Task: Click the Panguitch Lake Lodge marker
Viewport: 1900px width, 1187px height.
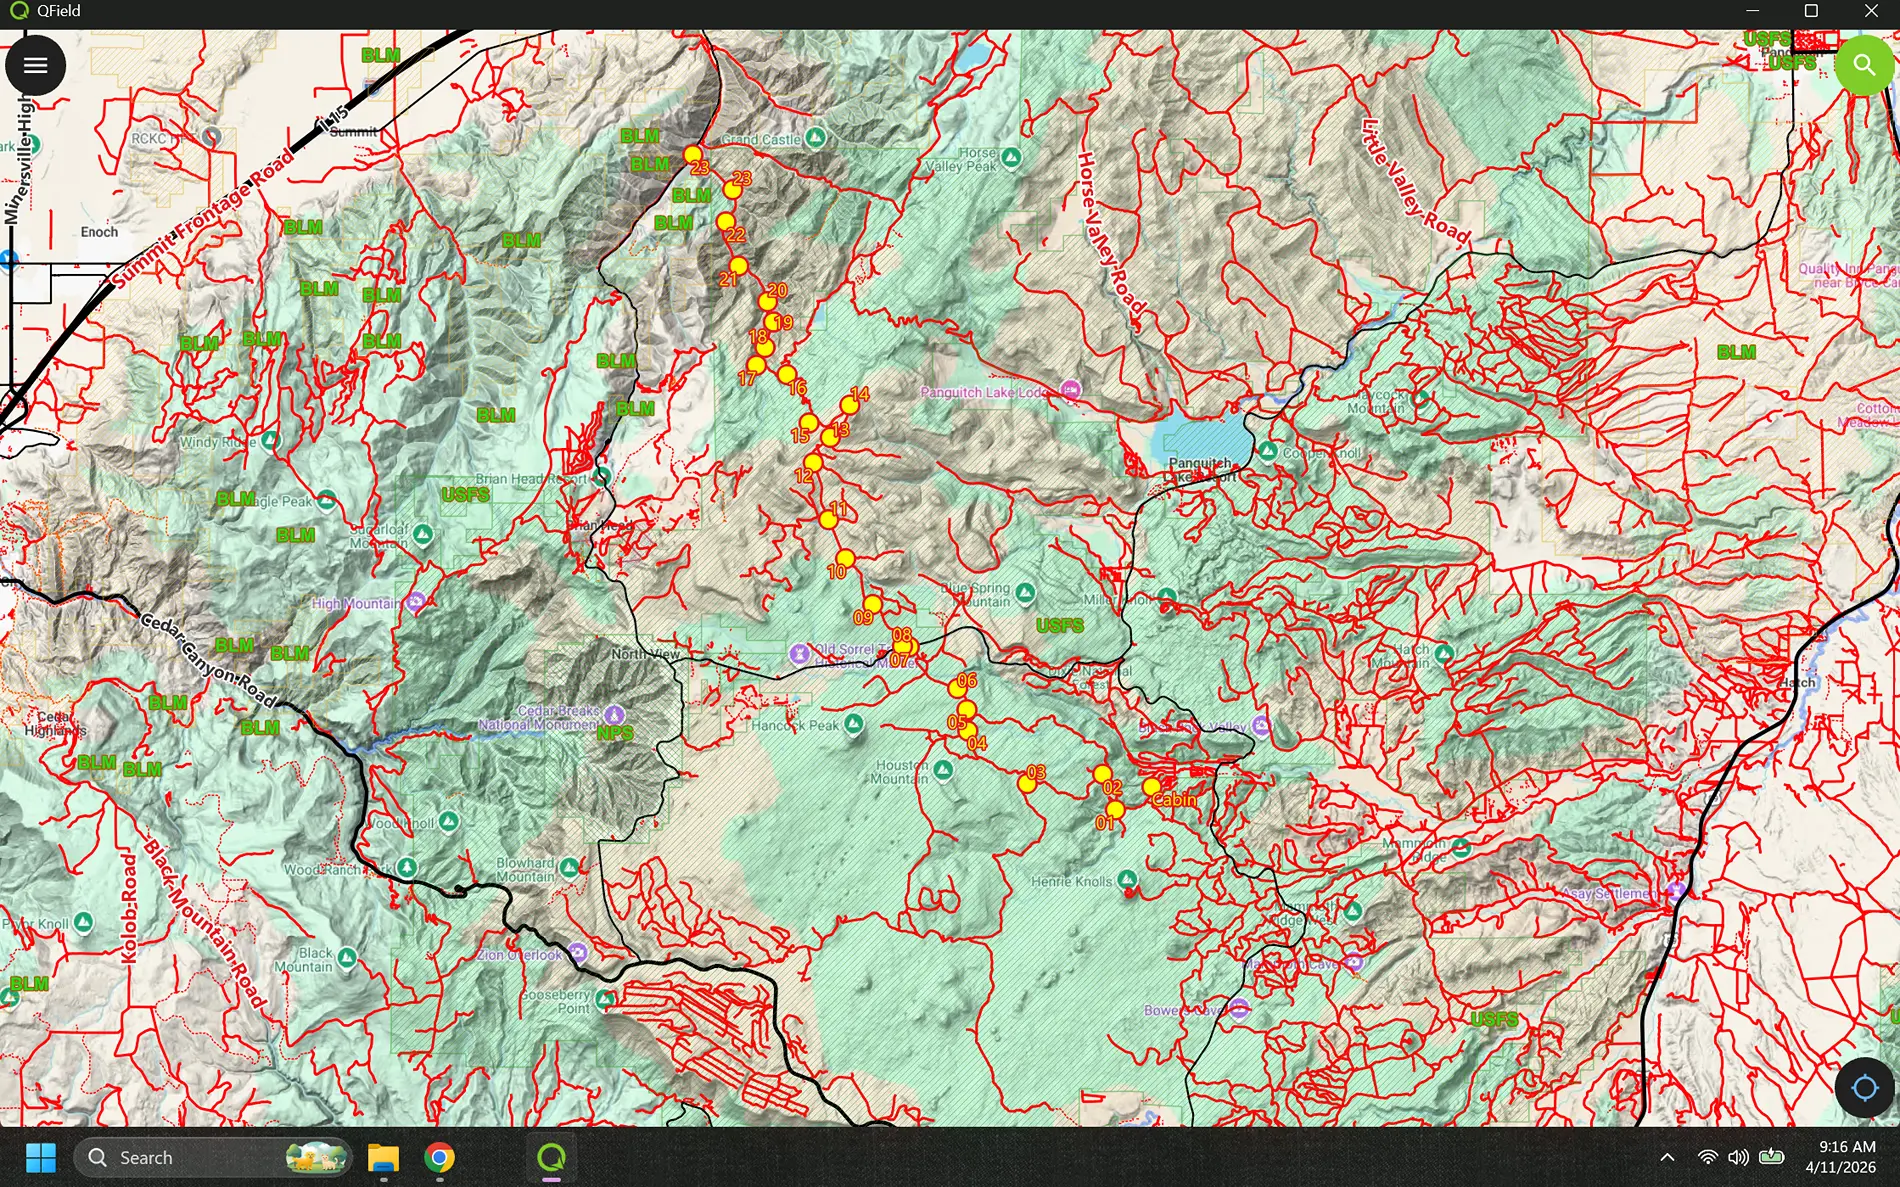Action: [1071, 390]
